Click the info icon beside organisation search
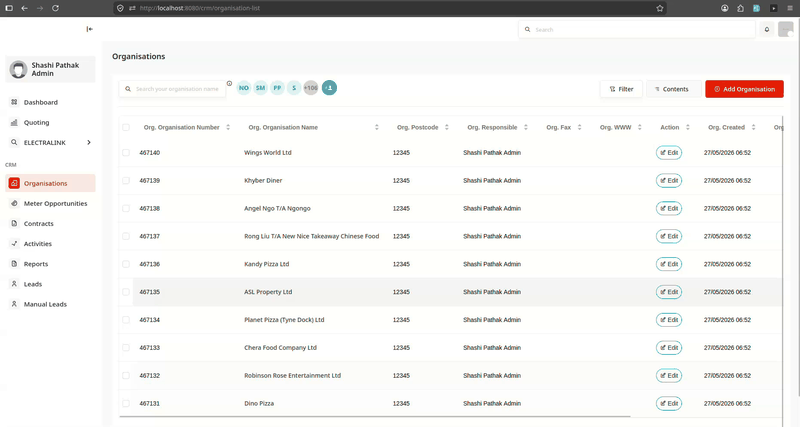The image size is (800, 427). (229, 83)
